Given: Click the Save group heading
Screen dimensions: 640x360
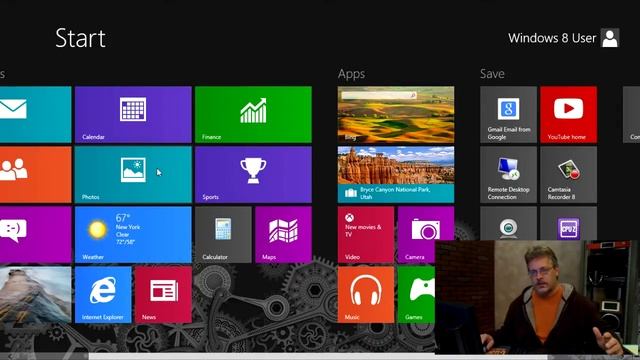Looking at the screenshot, I should tap(492, 73).
